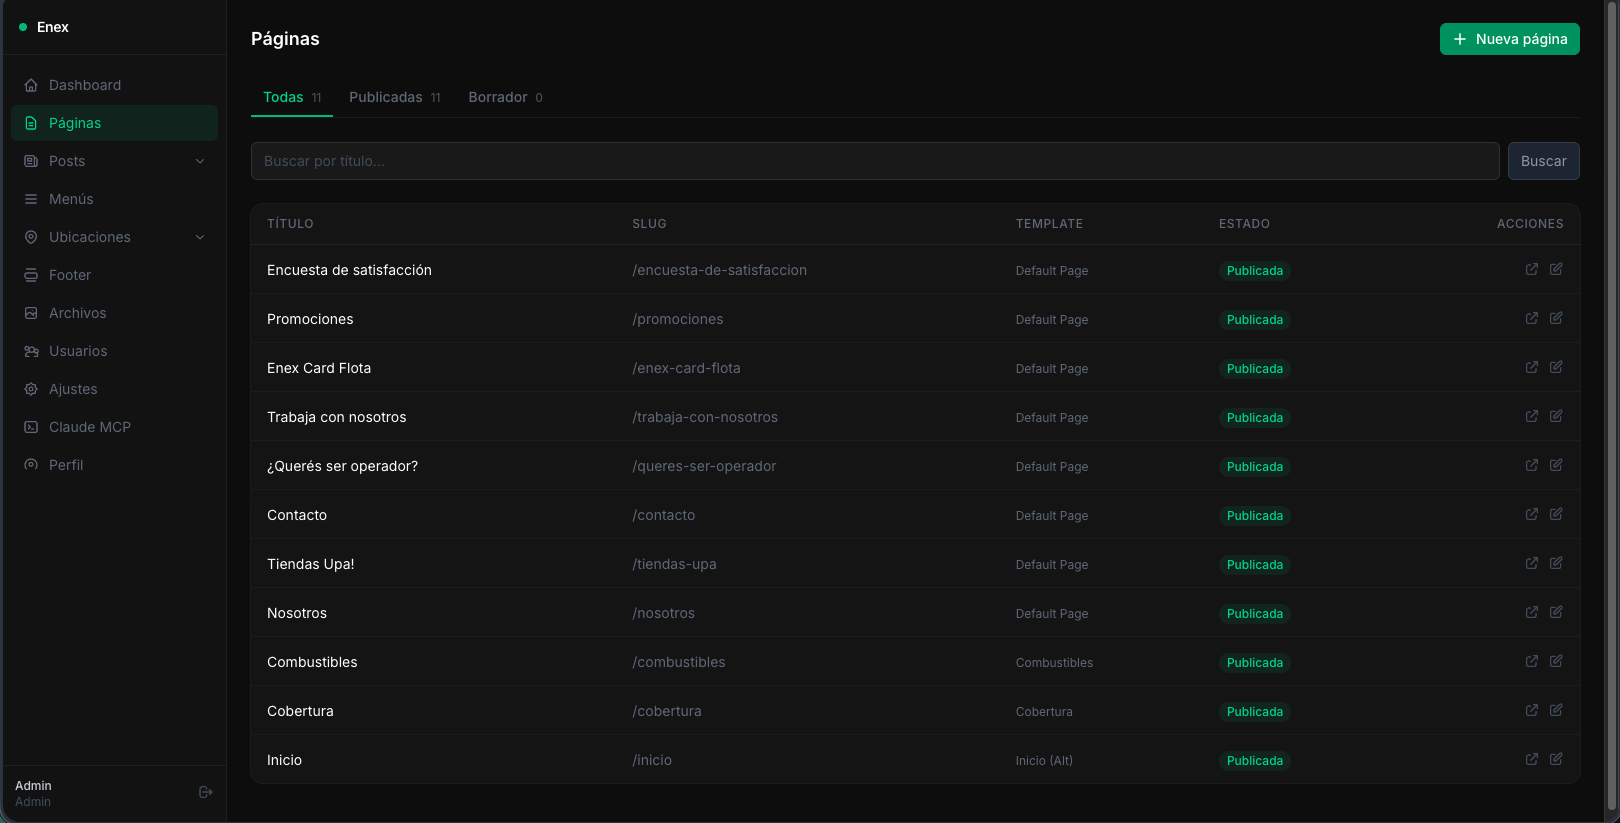This screenshot has width=1620, height=823.
Task: Click the Buscar button
Action: pyautogui.click(x=1543, y=161)
